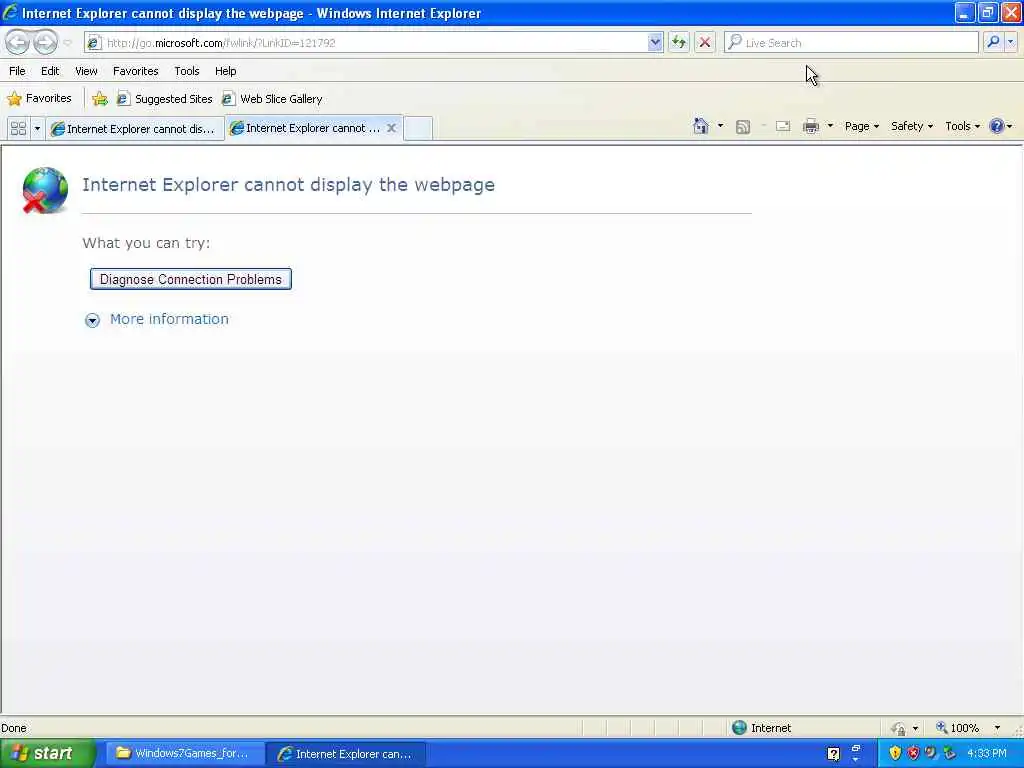Viewport: 1024px width, 768px height.
Task: Click the Forward navigation button
Action: point(45,42)
